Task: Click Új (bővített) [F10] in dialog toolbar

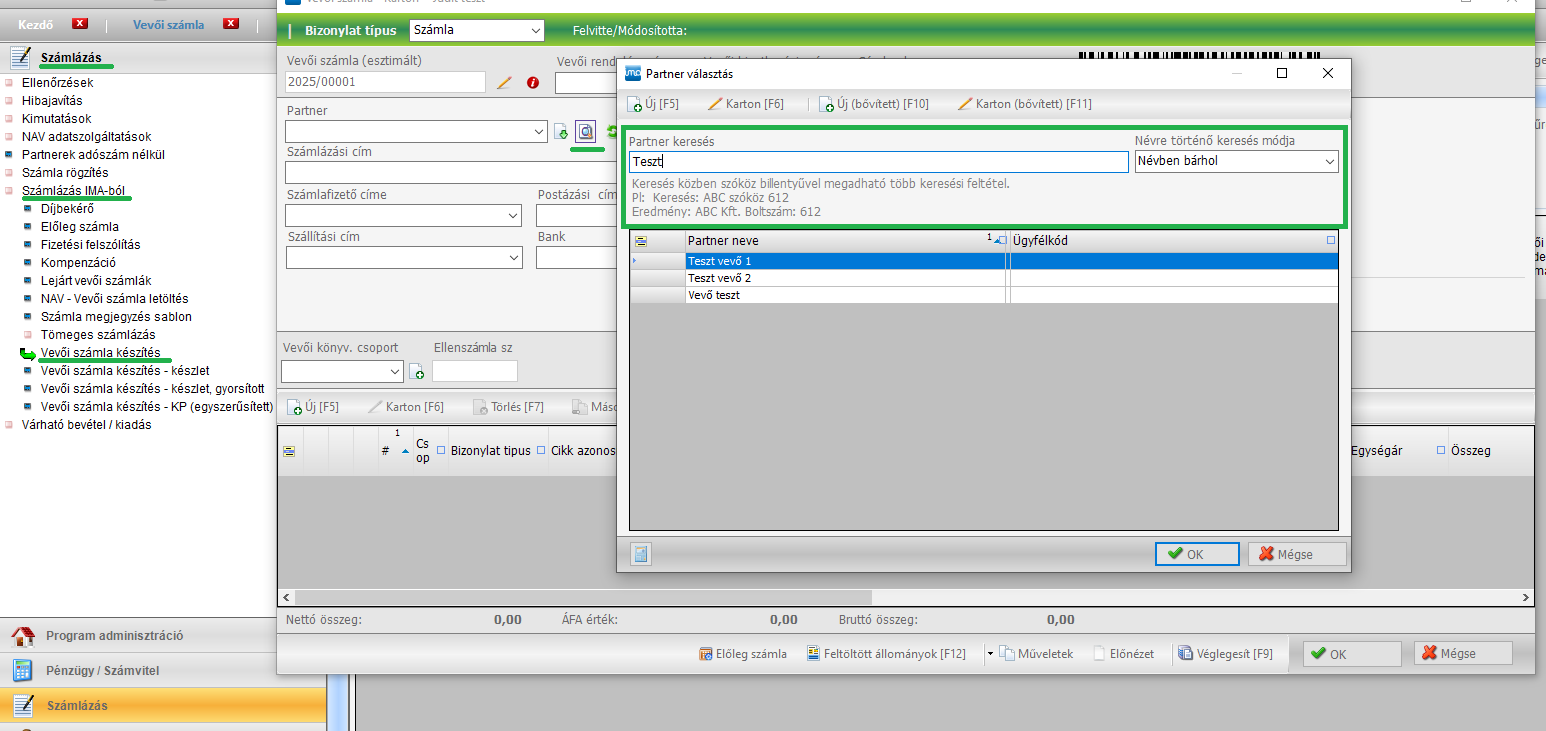Action: [x=874, y=104]
